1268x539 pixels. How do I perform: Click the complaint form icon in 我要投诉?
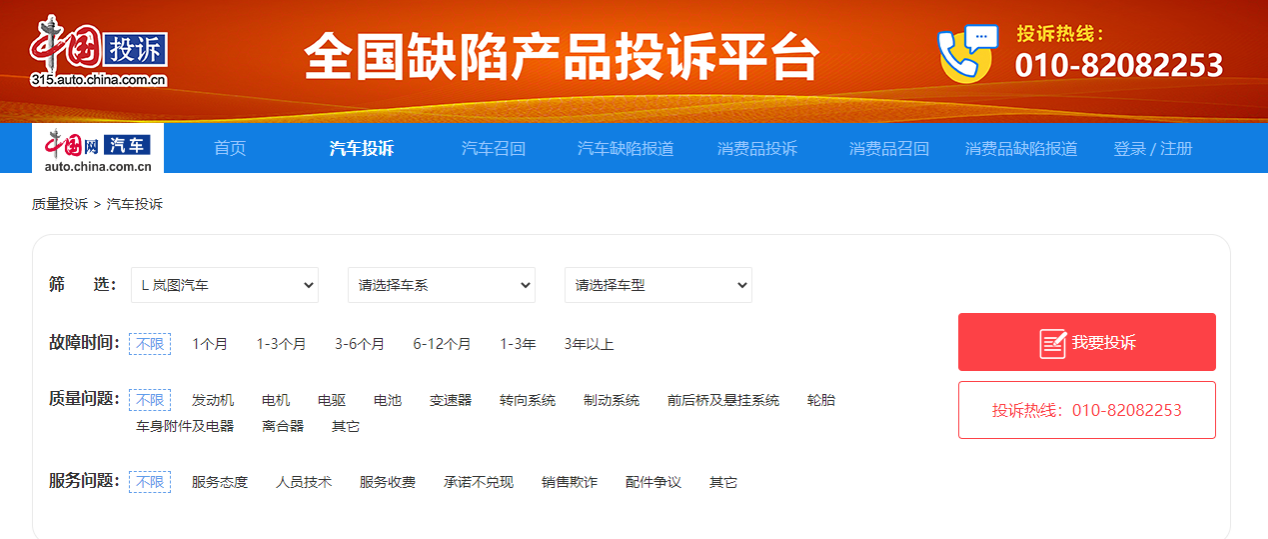coord(1053,343)
